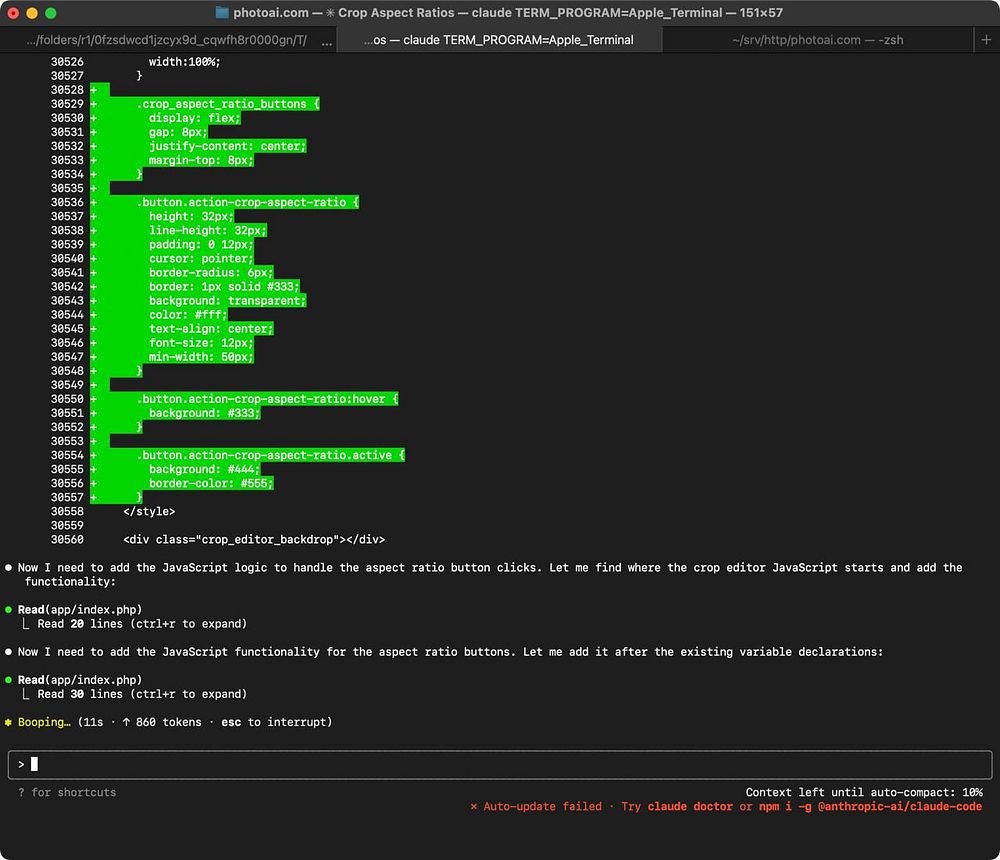Screen dimensions: 1000x860
Task: Click the "Context left until auto-compact: 10%" indicator
Action: coord(864,792)
